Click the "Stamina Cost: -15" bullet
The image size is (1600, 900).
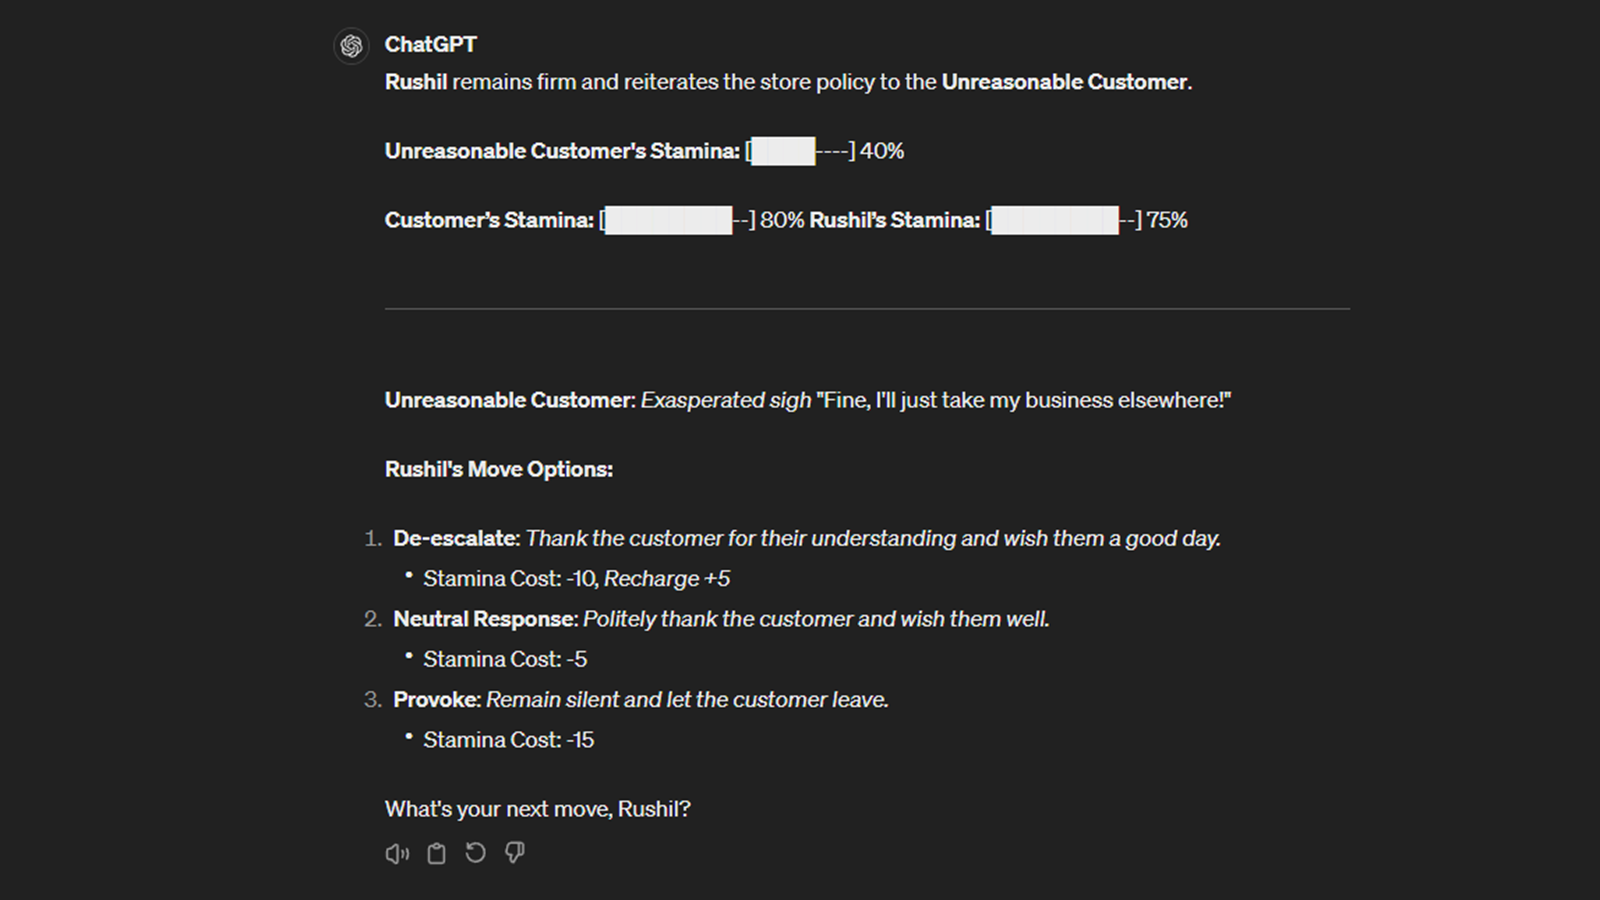[x=508, y=740]
